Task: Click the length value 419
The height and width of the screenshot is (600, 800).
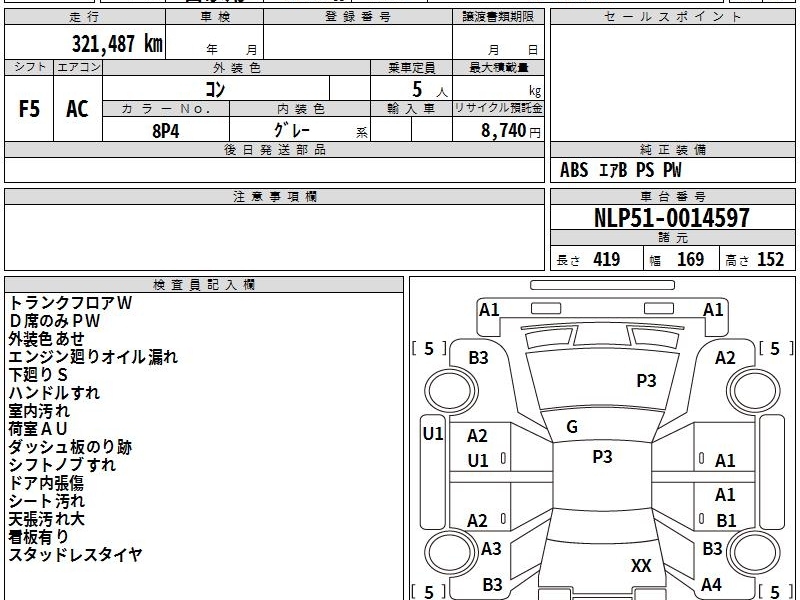Action: coord(607,260)
